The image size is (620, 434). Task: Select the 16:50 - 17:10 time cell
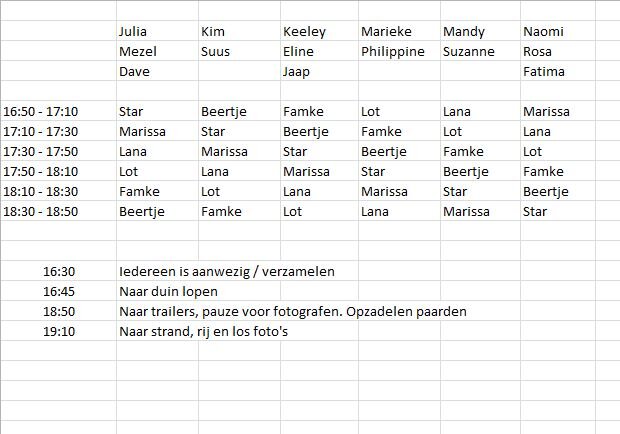point(59,111)
